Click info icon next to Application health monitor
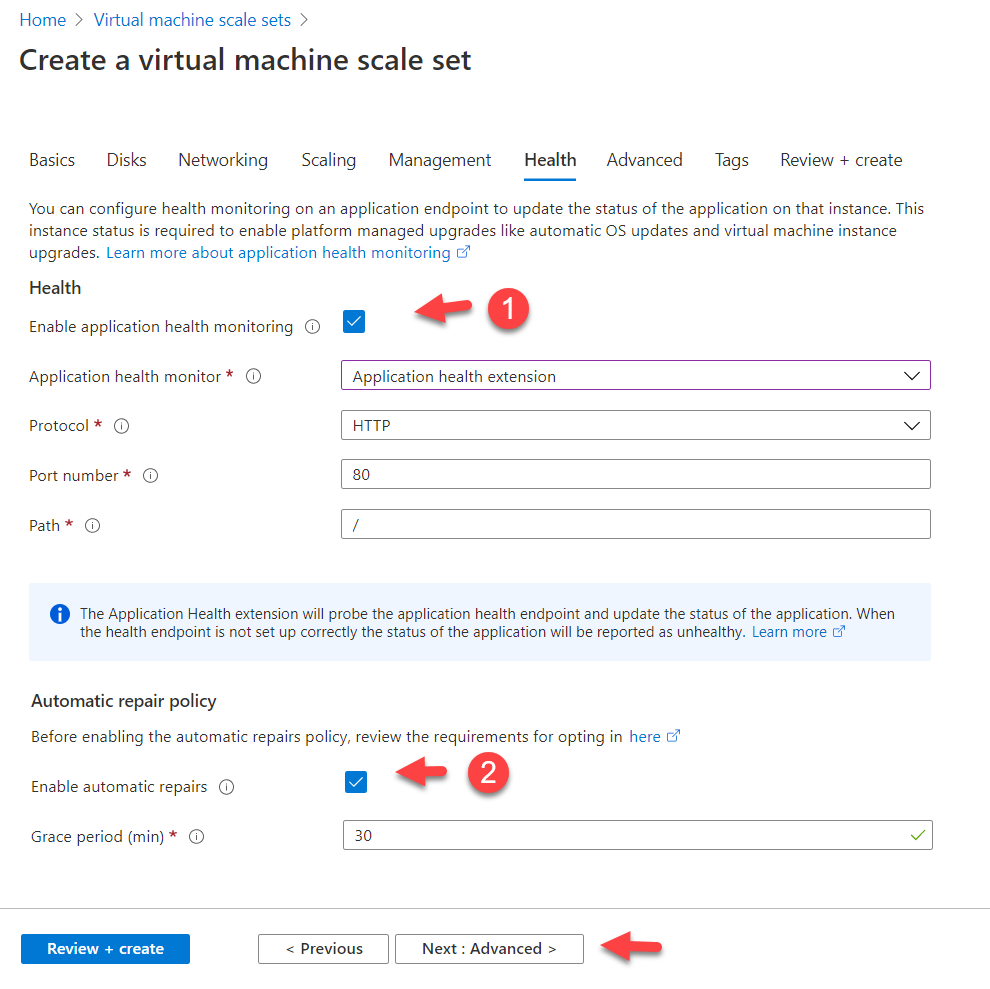The height and width of the screenshot is (989, 990). click(x=254, y=377)
